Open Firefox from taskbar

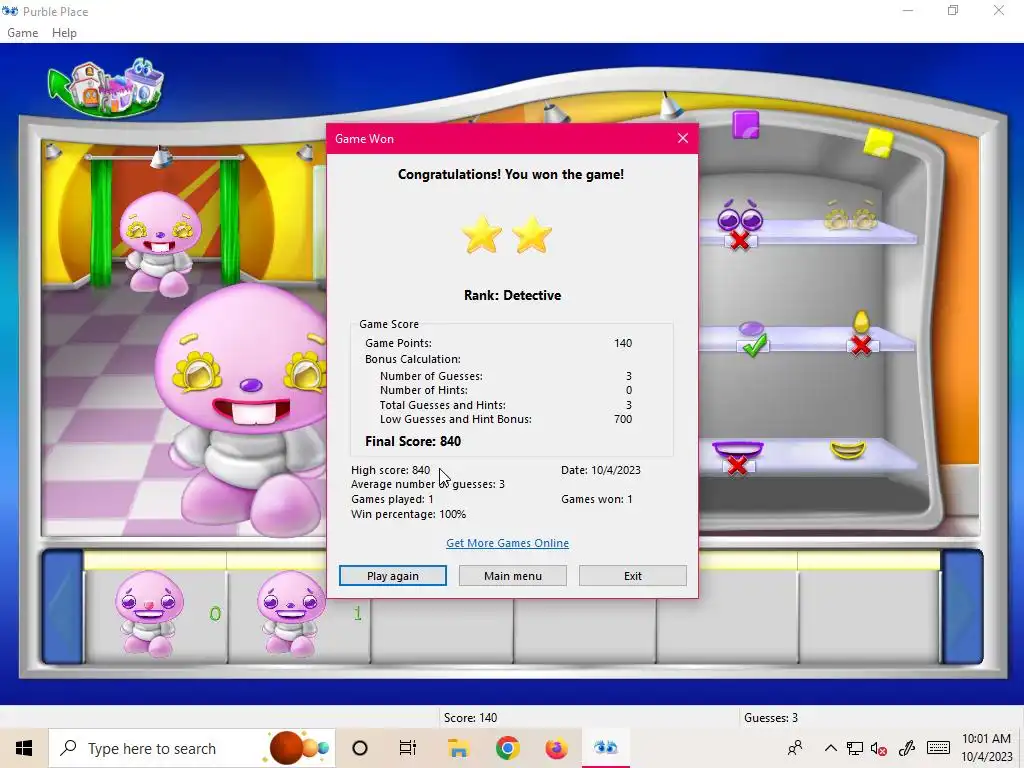tap(556, 748)
